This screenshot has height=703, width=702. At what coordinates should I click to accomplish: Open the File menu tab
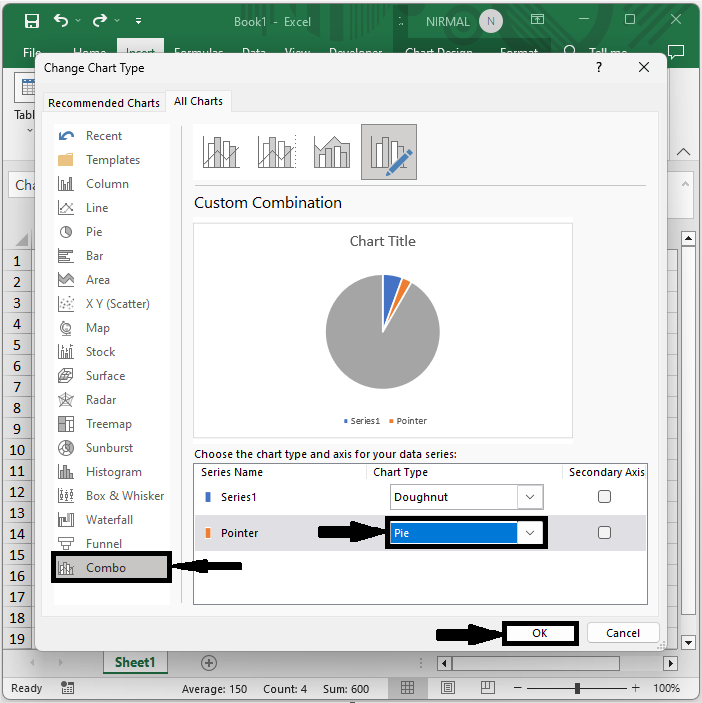point(32,52)
